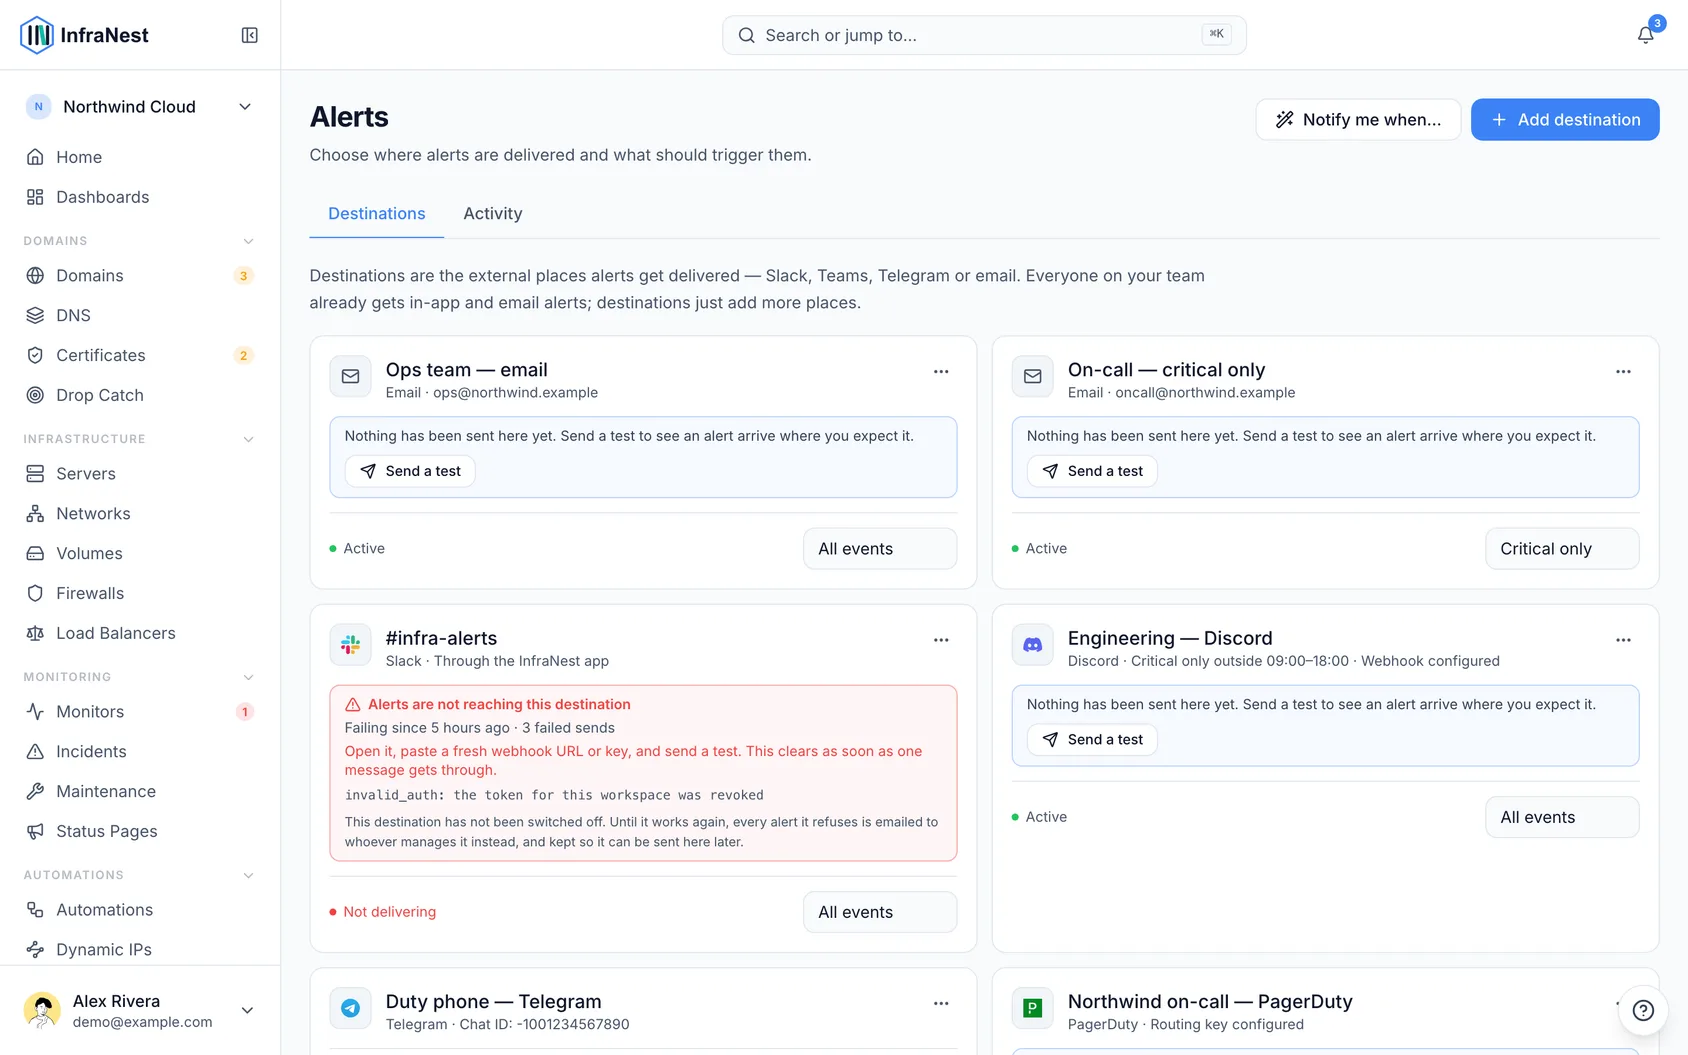Collapse the Infrastructure sidebar section

tap(249, 439)
